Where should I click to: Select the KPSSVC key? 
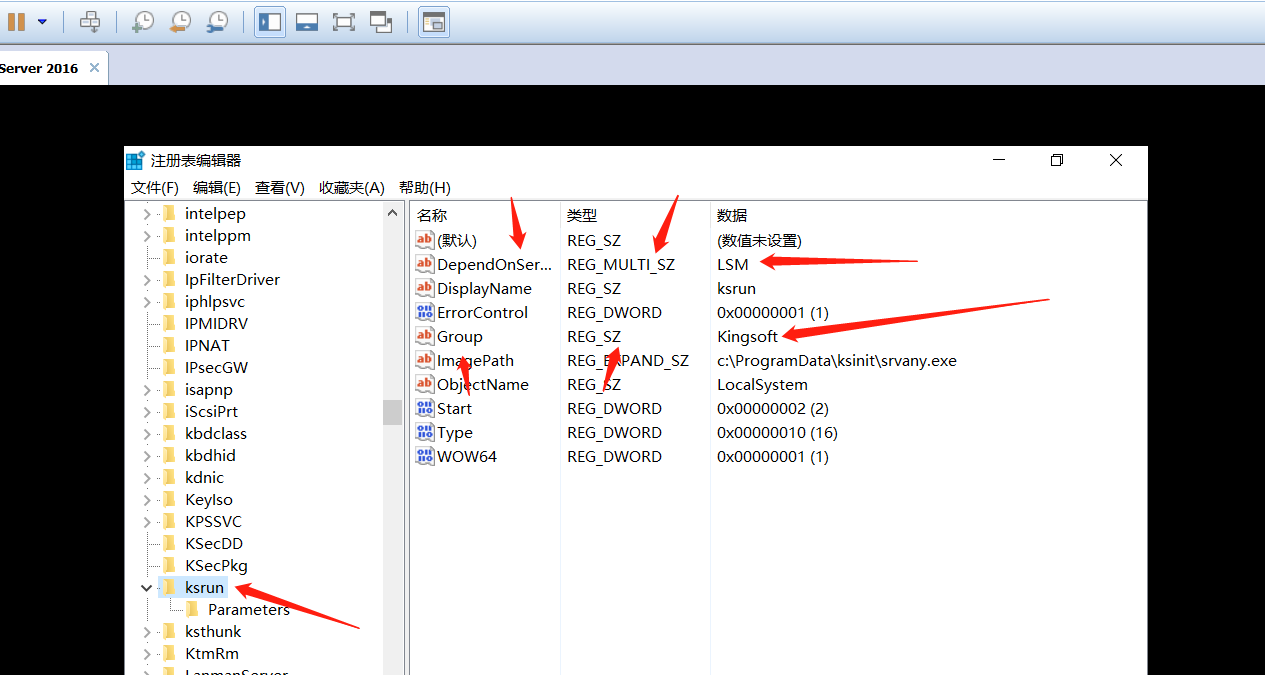[x=213, y=522]
